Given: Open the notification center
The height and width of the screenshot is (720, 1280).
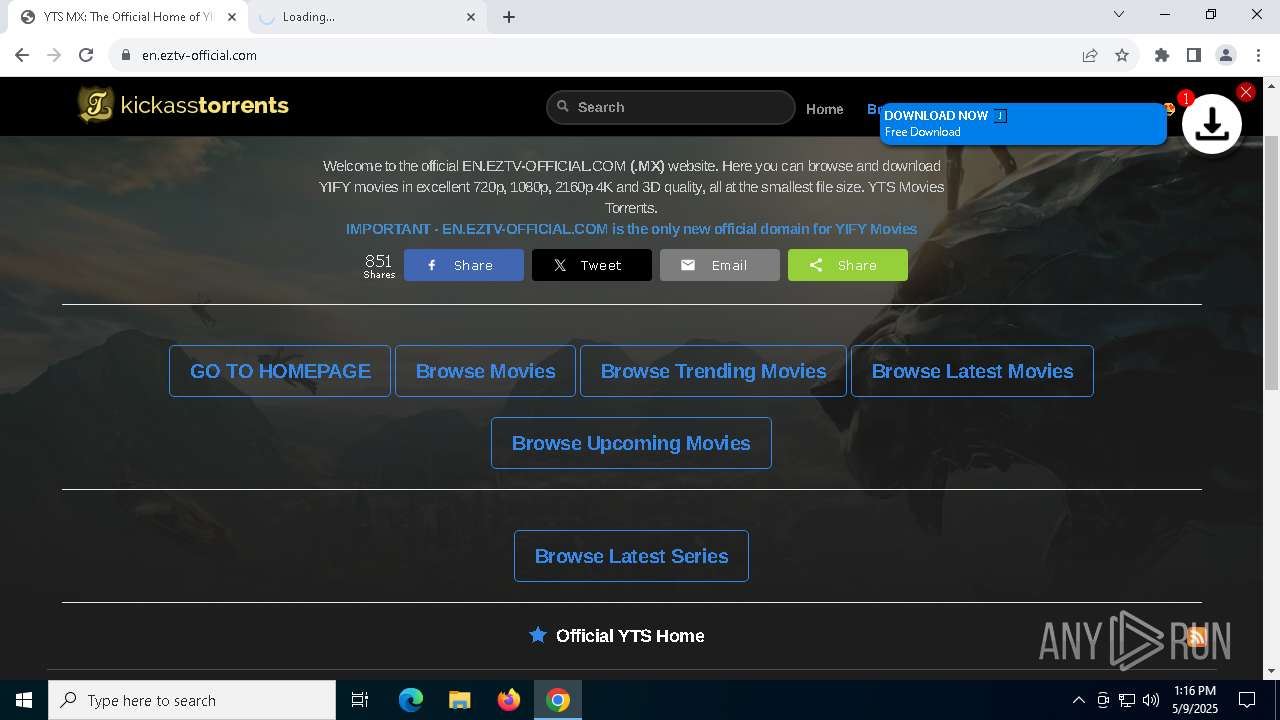Looking at the screenshot, I should coord(1247,700).
